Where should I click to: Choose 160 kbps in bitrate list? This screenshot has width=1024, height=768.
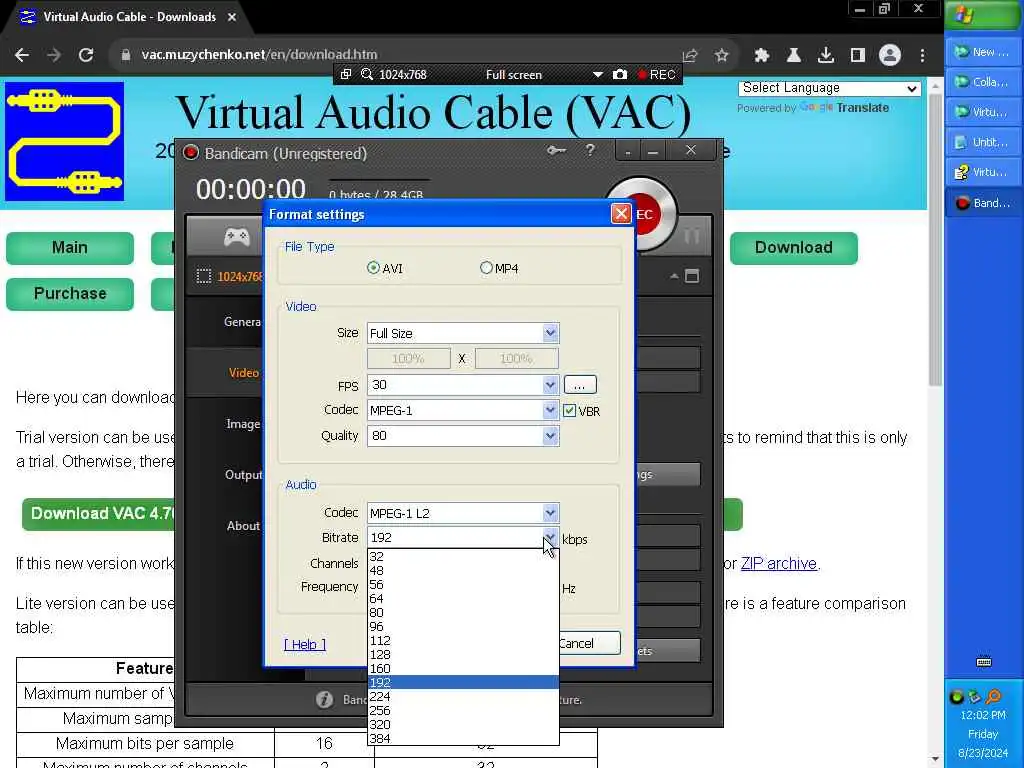[x=463, y=669]
